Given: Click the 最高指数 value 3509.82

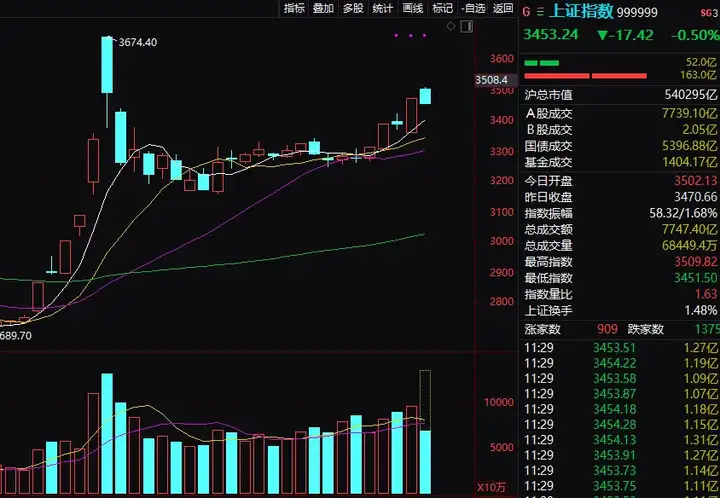Looking at the screenshot, I should [x=696, y=262].
